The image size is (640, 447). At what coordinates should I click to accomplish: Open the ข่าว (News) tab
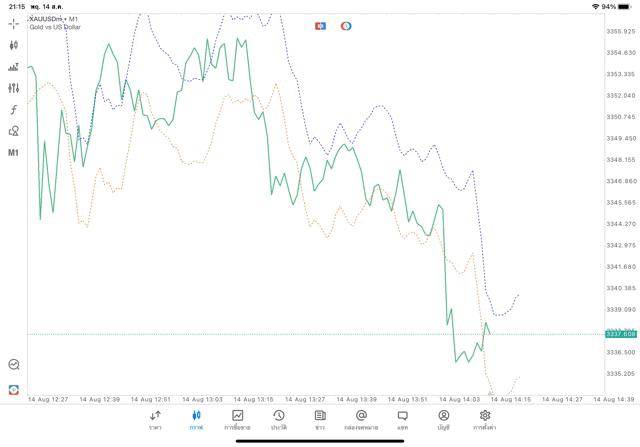[x=320, y=419]
